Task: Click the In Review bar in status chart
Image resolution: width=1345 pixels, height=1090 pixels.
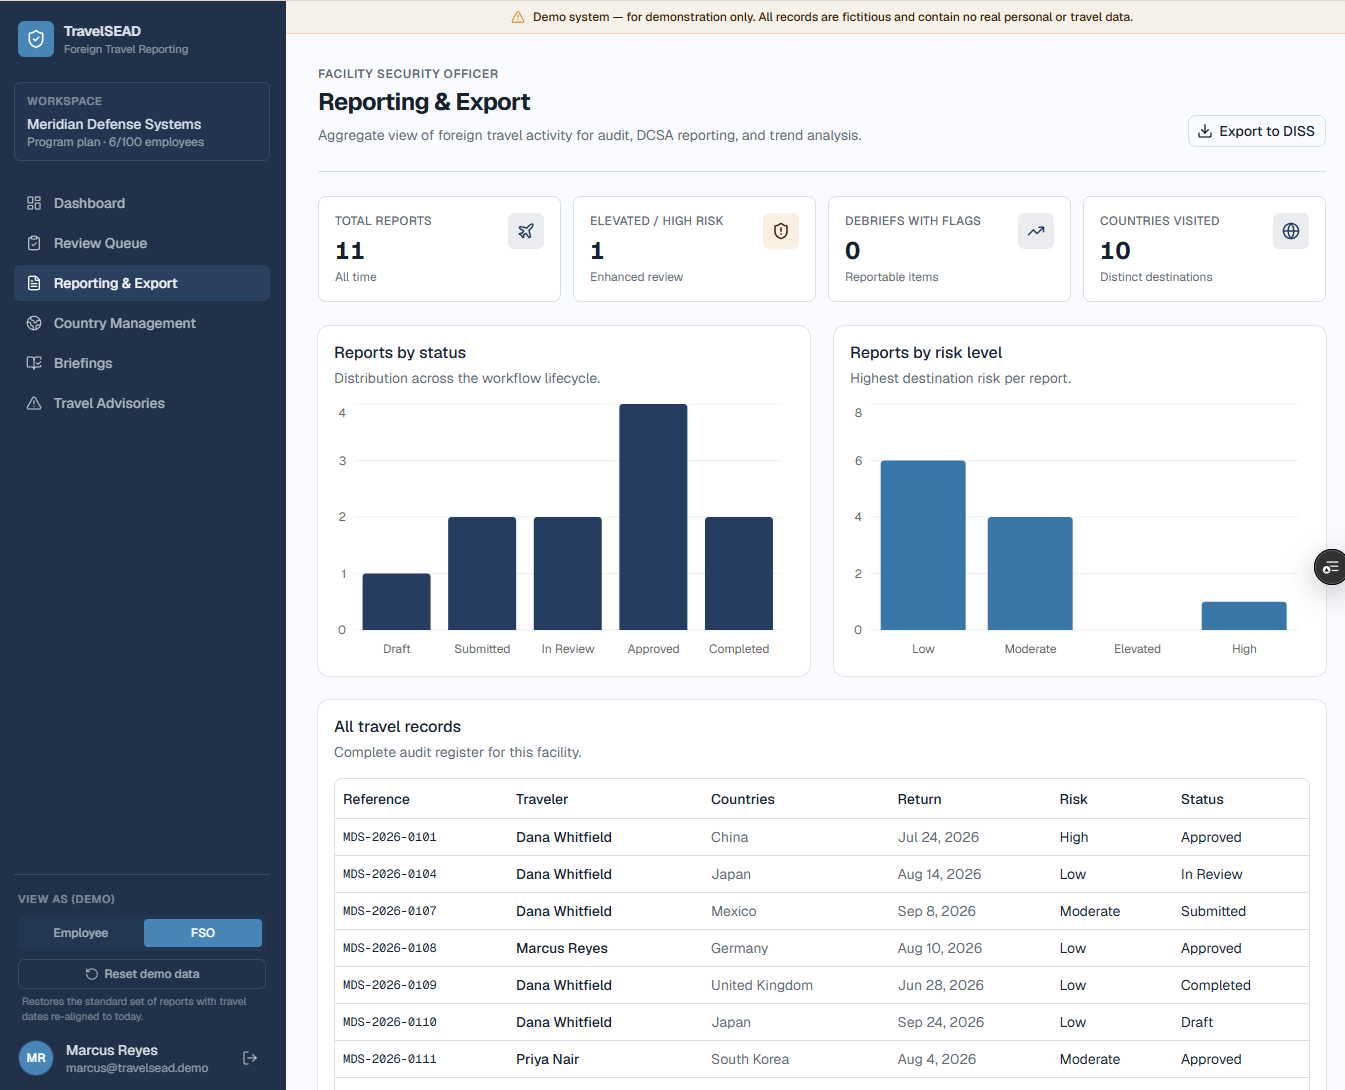Action: (568, 573)
